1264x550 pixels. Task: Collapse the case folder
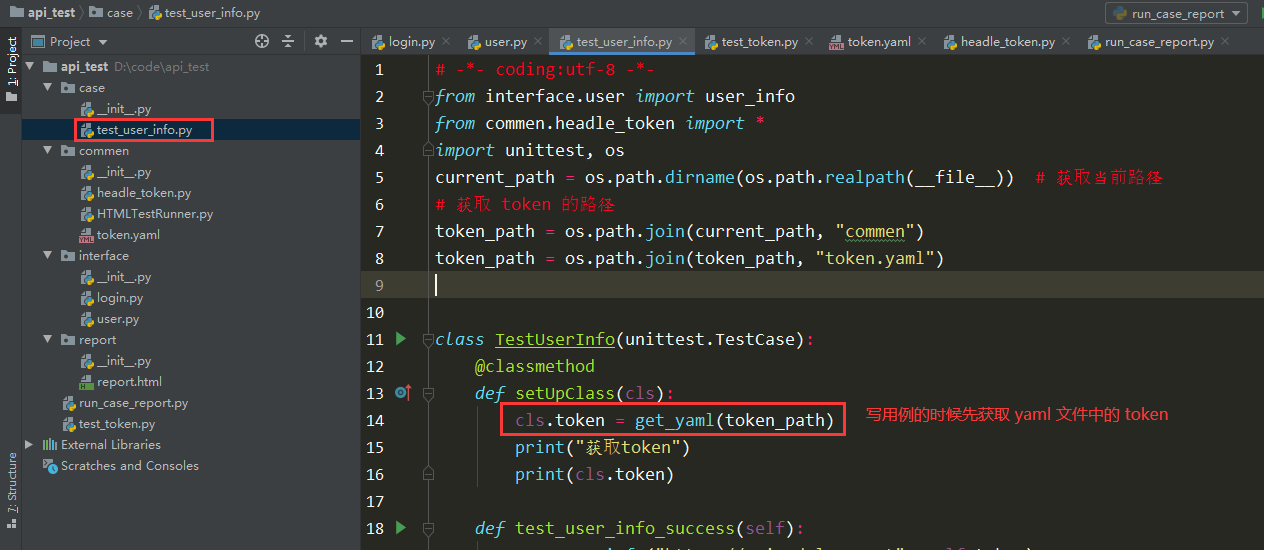point(48,88)
